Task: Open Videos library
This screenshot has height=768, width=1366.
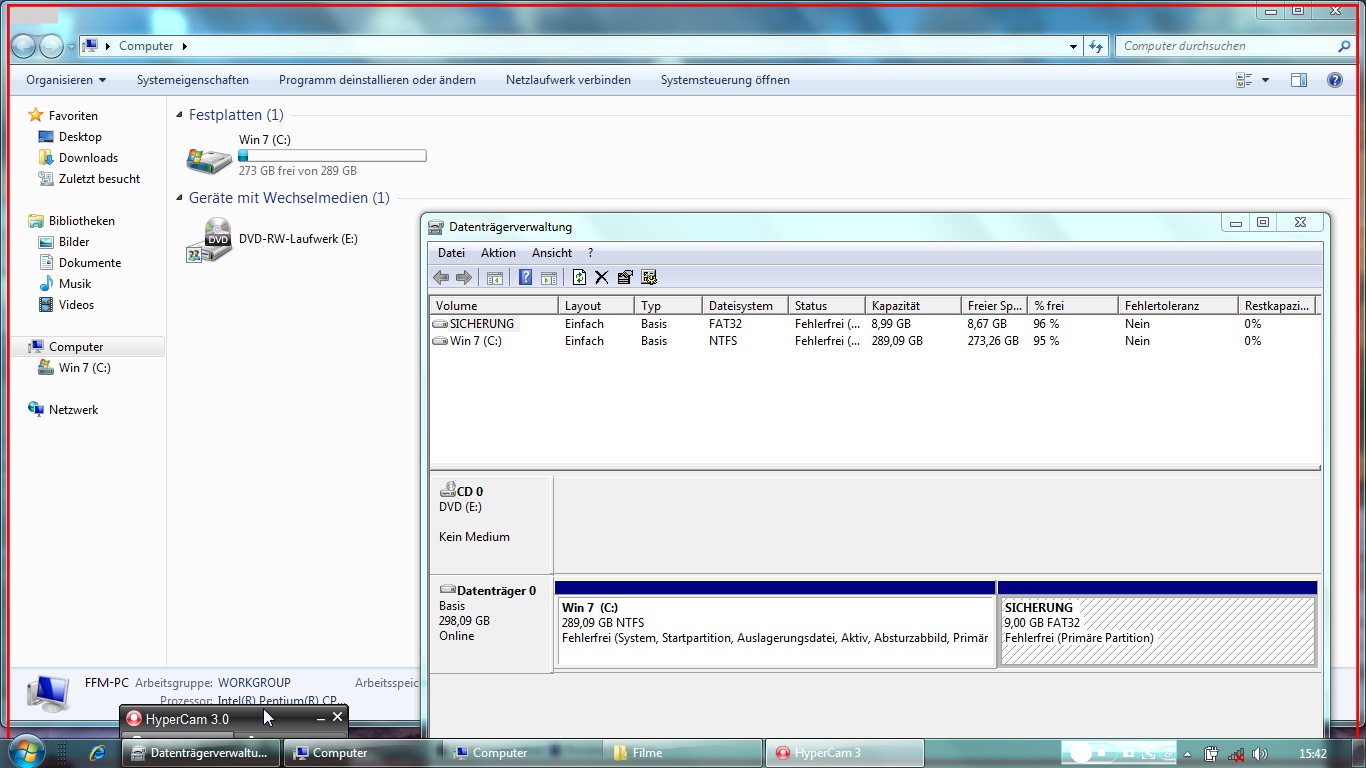Action: (x=76, y=305)
